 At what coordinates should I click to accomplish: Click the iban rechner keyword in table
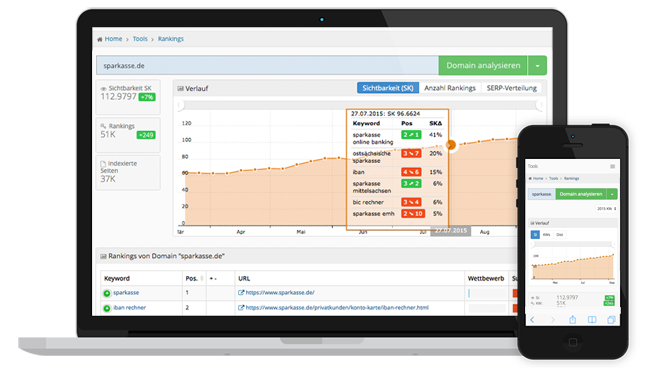click(x=129, y=307)
